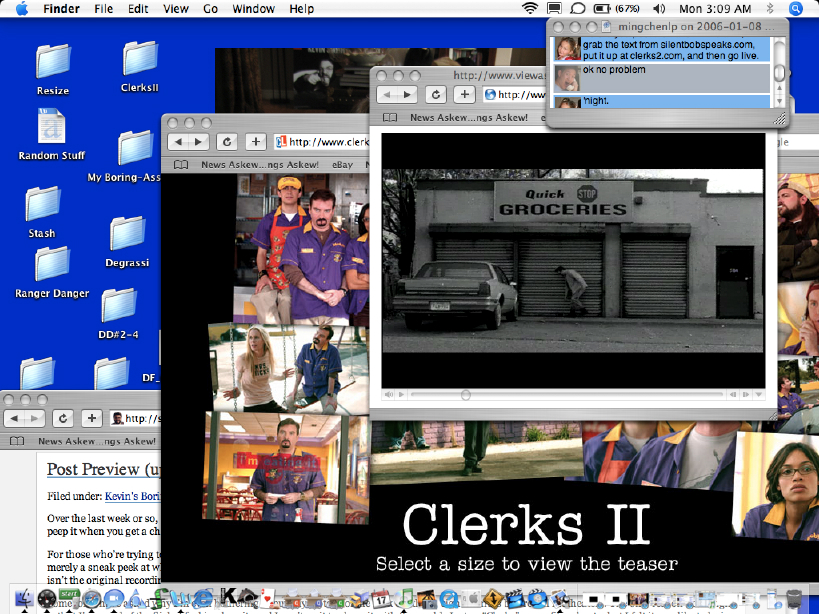Open the QuickTime movie options arrow
Image resolution: width=819 pixels, height=614 pixels.
(x=758, y=395)
